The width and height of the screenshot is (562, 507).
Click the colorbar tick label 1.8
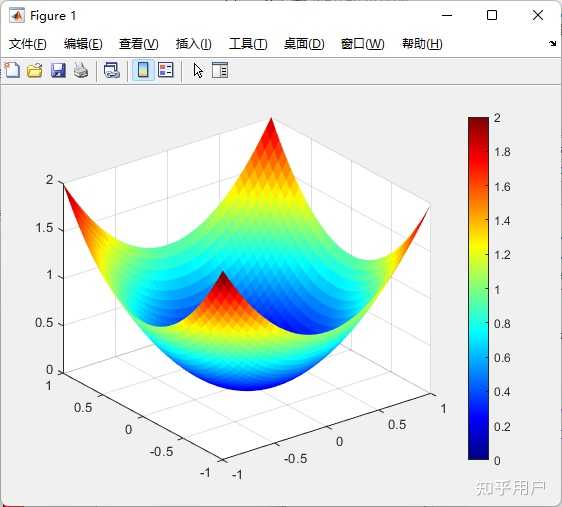tap(502, 152)
